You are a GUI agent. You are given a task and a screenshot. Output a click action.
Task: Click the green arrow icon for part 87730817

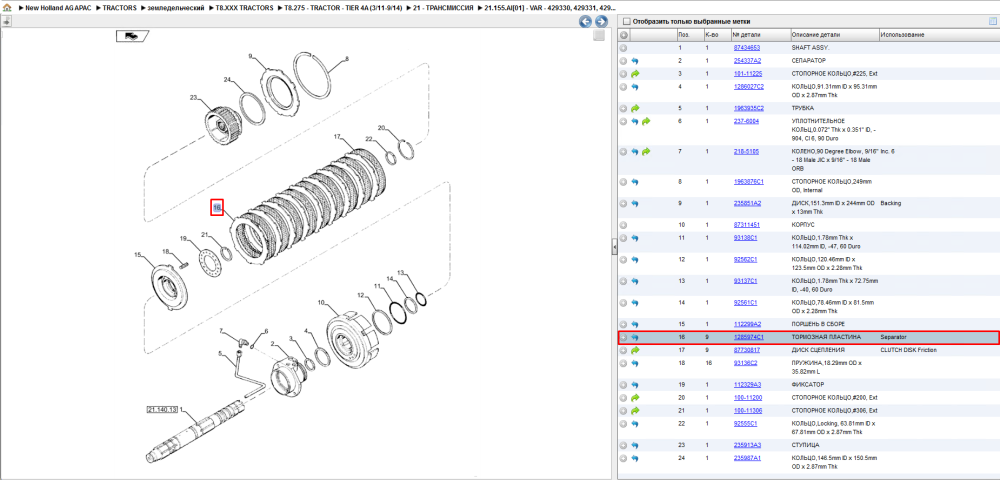pos(635,350)
